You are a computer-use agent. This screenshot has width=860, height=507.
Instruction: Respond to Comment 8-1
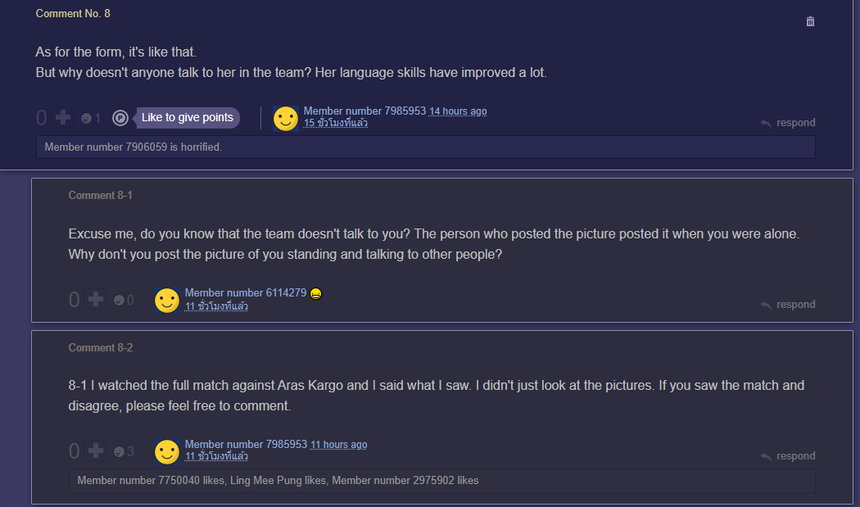[788, 305]
